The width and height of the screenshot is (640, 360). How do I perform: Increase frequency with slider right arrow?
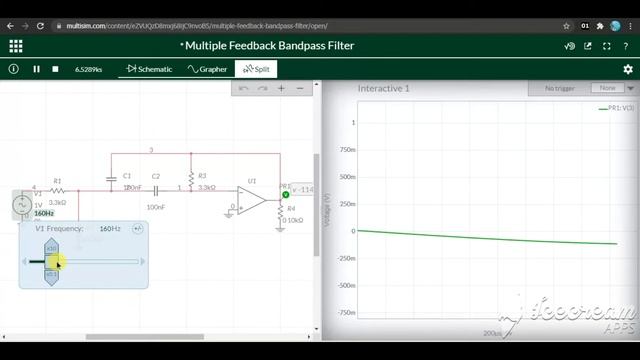(x=142, y=261)
